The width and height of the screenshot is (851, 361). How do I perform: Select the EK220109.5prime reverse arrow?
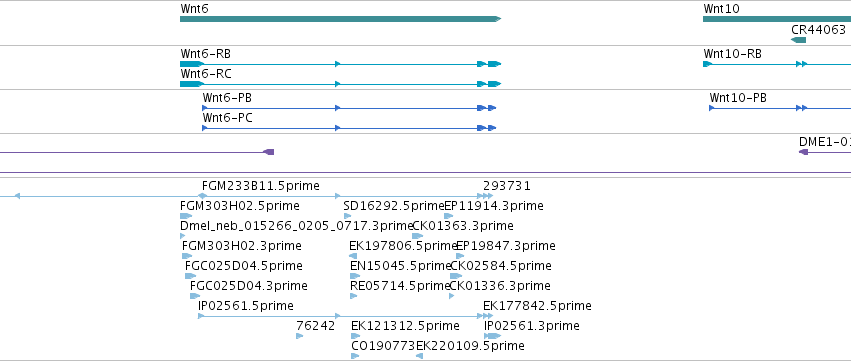coord(419,356)
